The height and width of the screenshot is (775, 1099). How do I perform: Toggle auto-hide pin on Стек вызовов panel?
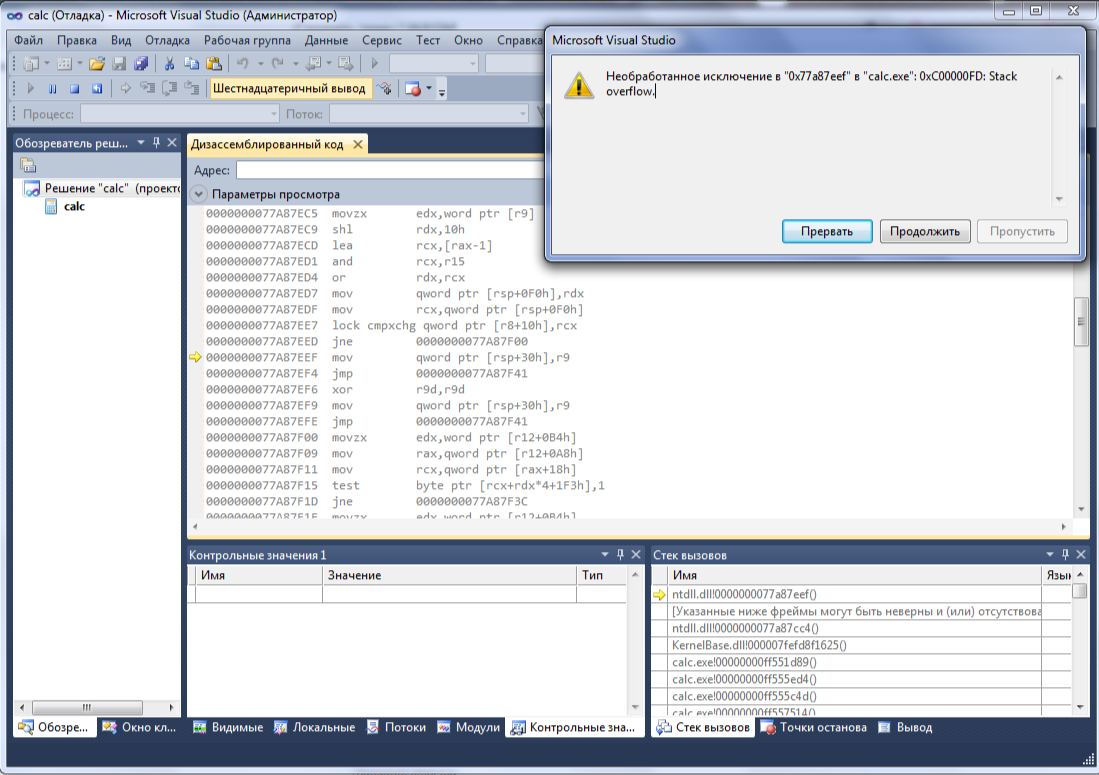click(x=1065, y=555)
